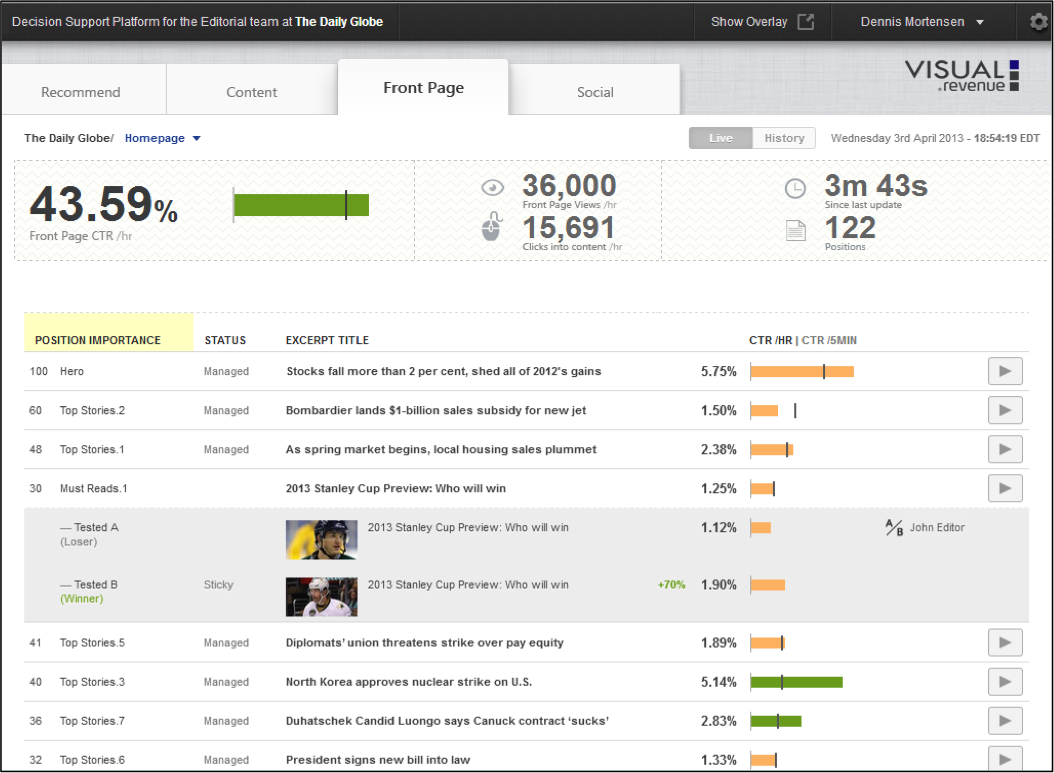Click the 36,000 Front Page Views value

pyautogui.click(x=569, y=186)
